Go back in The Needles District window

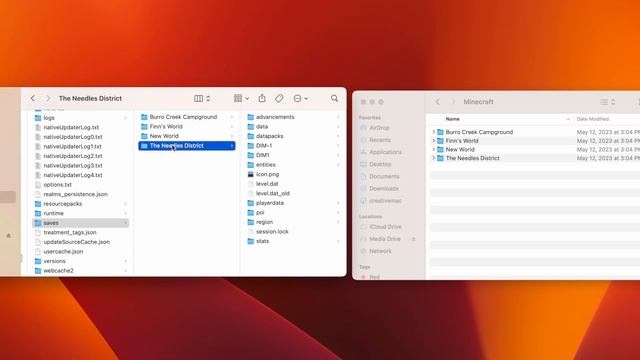pyautogui.click(x=33, y=98)
